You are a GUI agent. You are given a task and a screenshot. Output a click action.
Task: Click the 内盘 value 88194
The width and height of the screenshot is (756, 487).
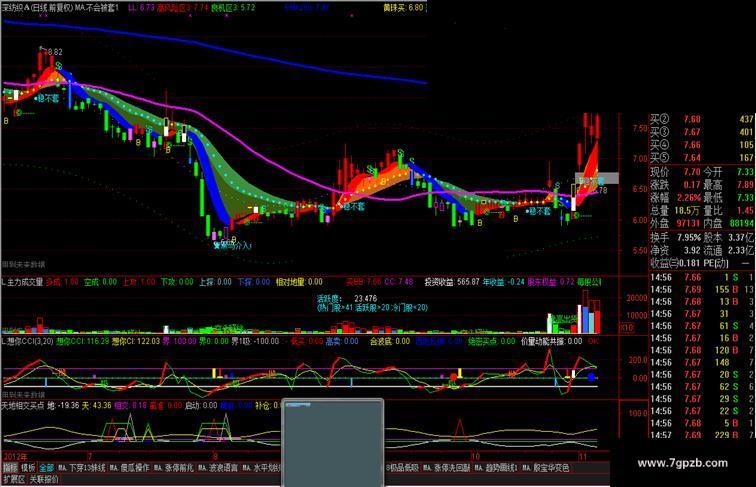742,224
